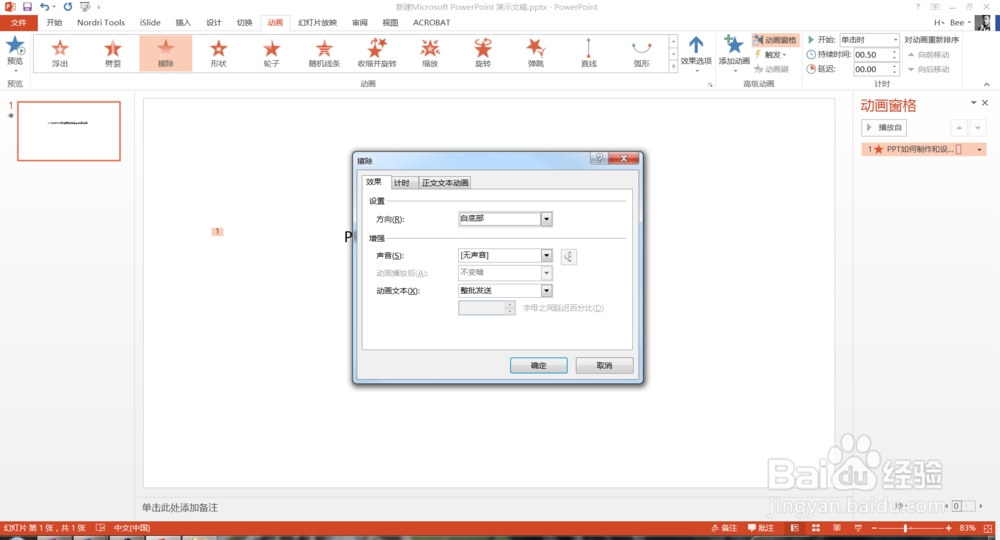Image resolution: width=1000 pixels, height=540 pixels.
Task: Select the 形状 (Shape) animation effect
Action: (219, 53)
